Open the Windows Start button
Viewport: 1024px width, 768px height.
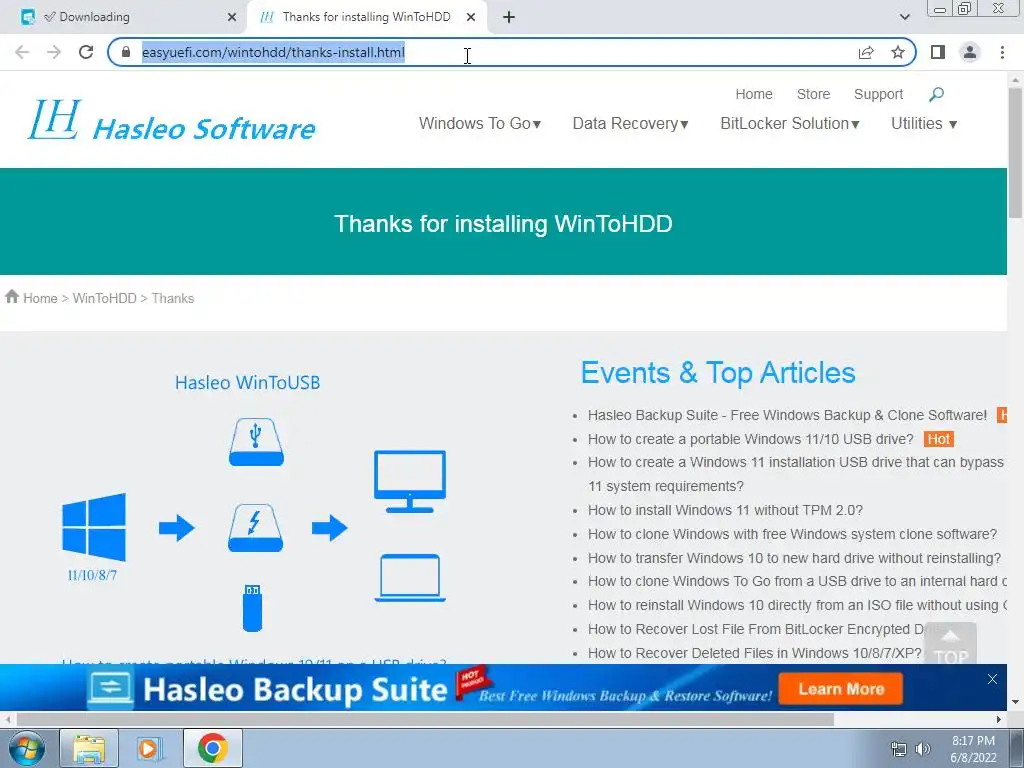[x=27, y=748]
